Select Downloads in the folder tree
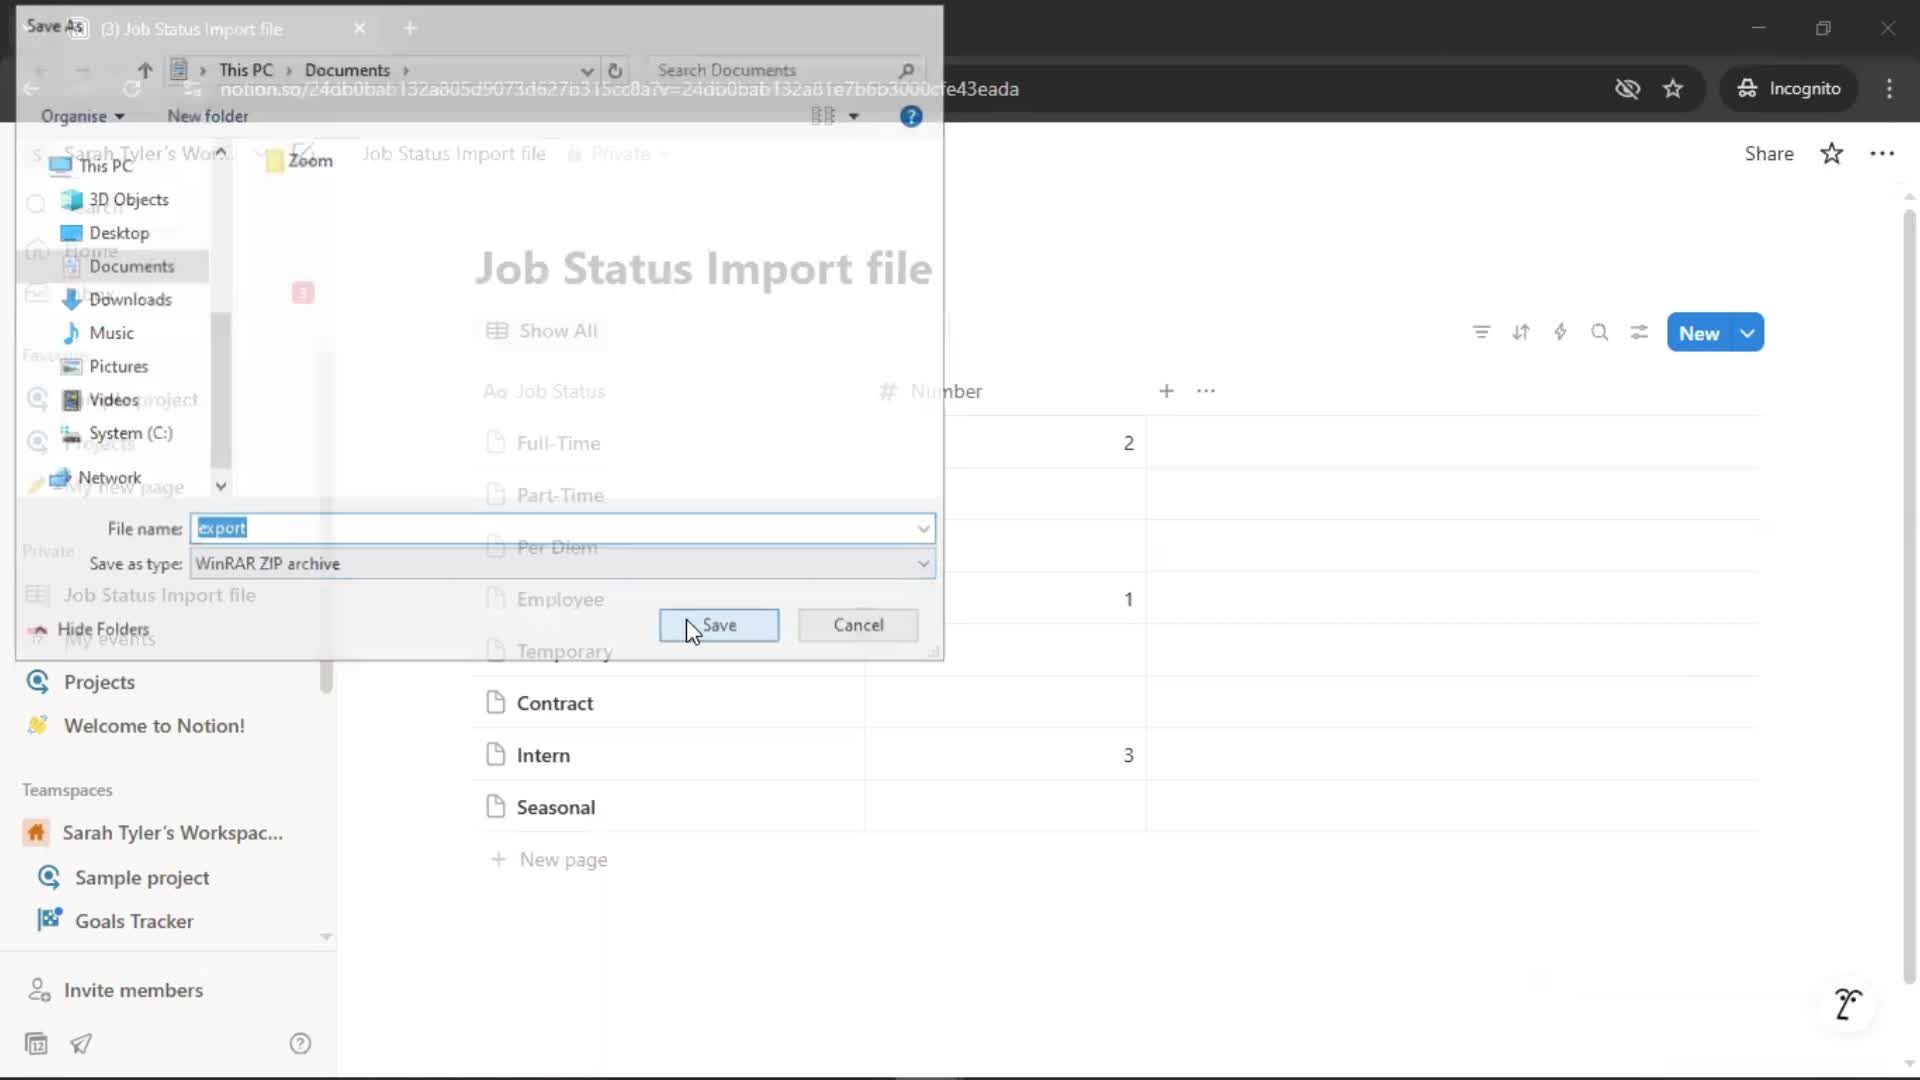 coord(116,299)
